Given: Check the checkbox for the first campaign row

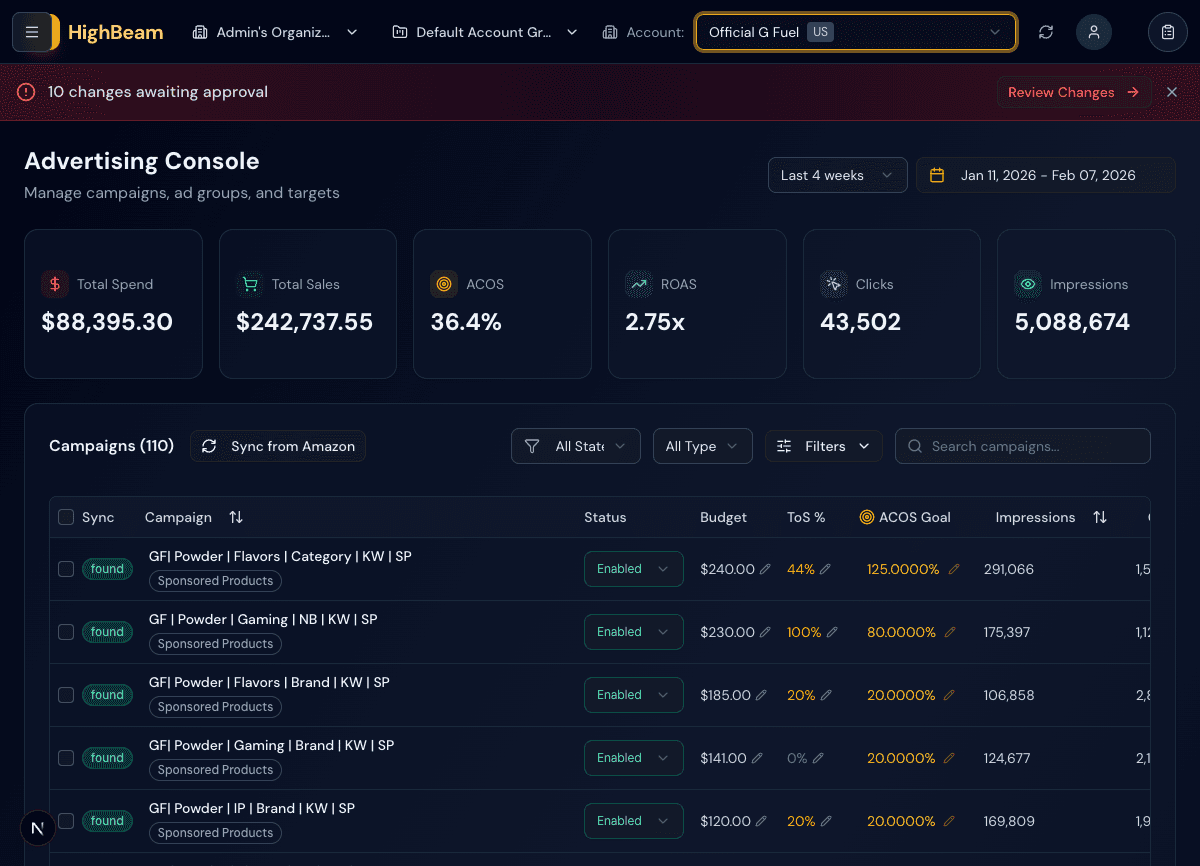Looking at the screenshot, I should point(65,568).
